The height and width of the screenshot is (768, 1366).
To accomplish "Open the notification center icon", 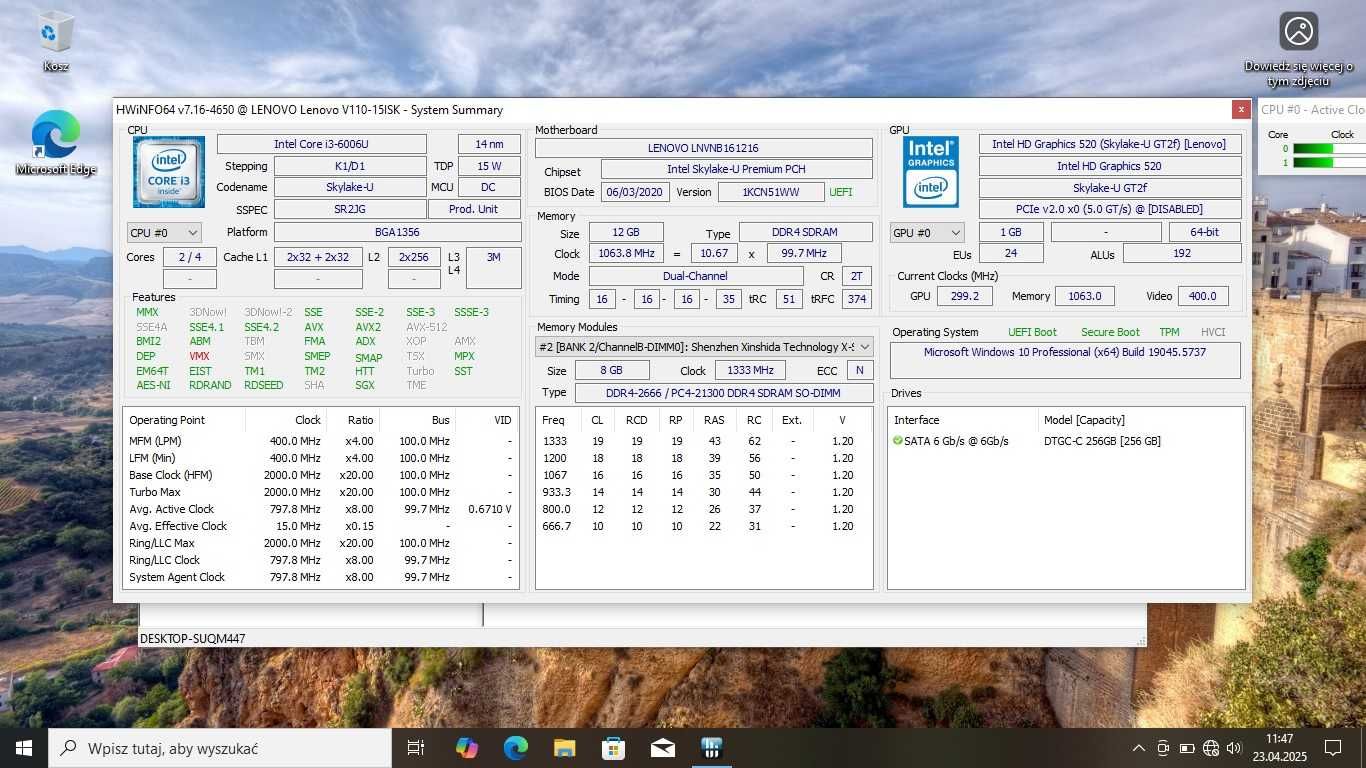I will tap(1333, 748).
